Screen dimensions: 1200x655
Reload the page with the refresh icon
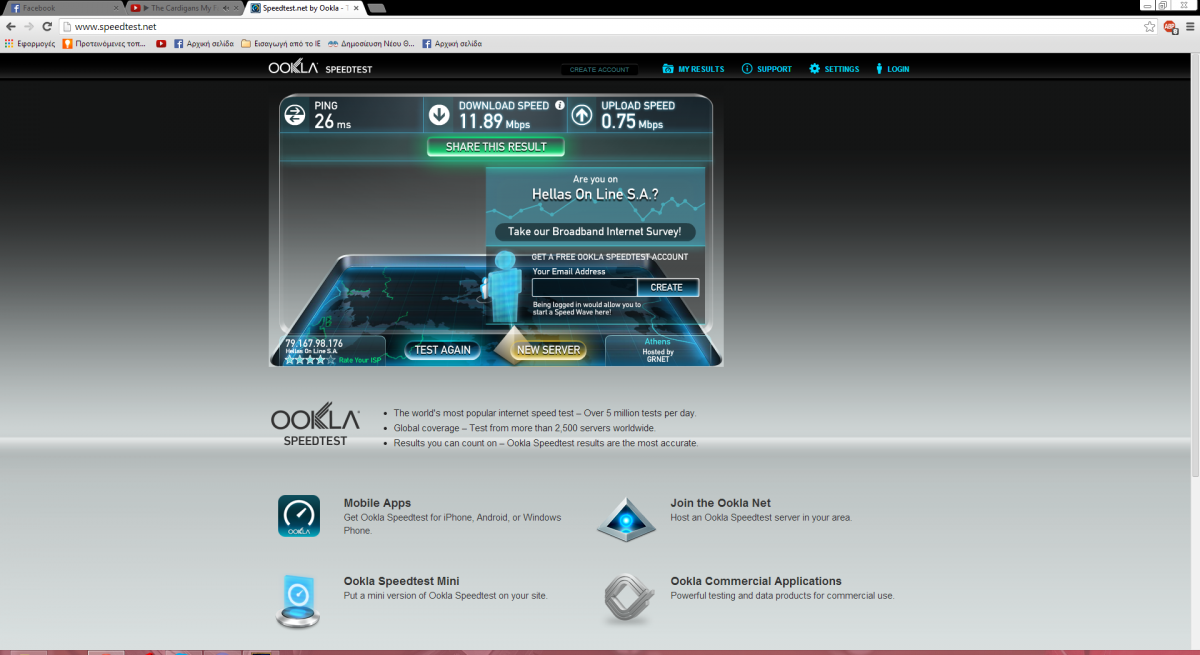pos(46,26)
